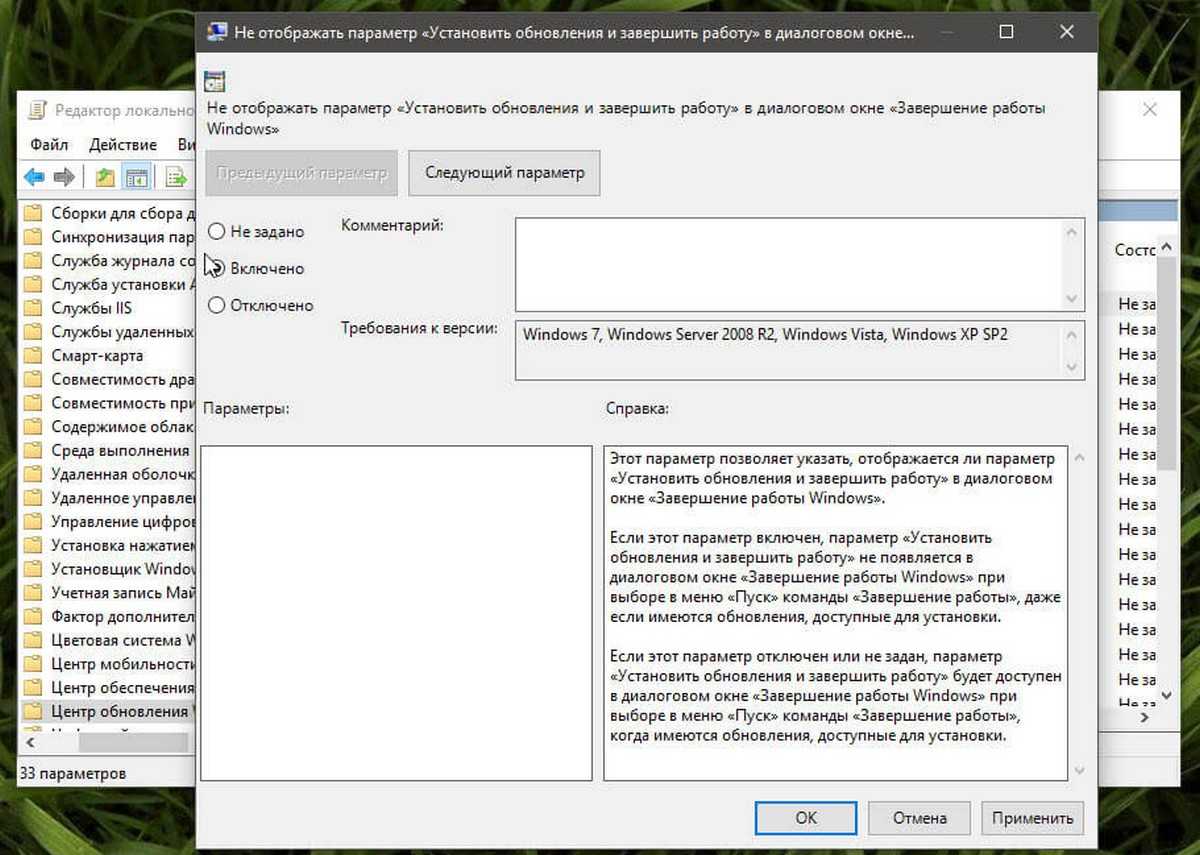Open the Действие menu
1200x855 pixels.
tap(123, 144)
